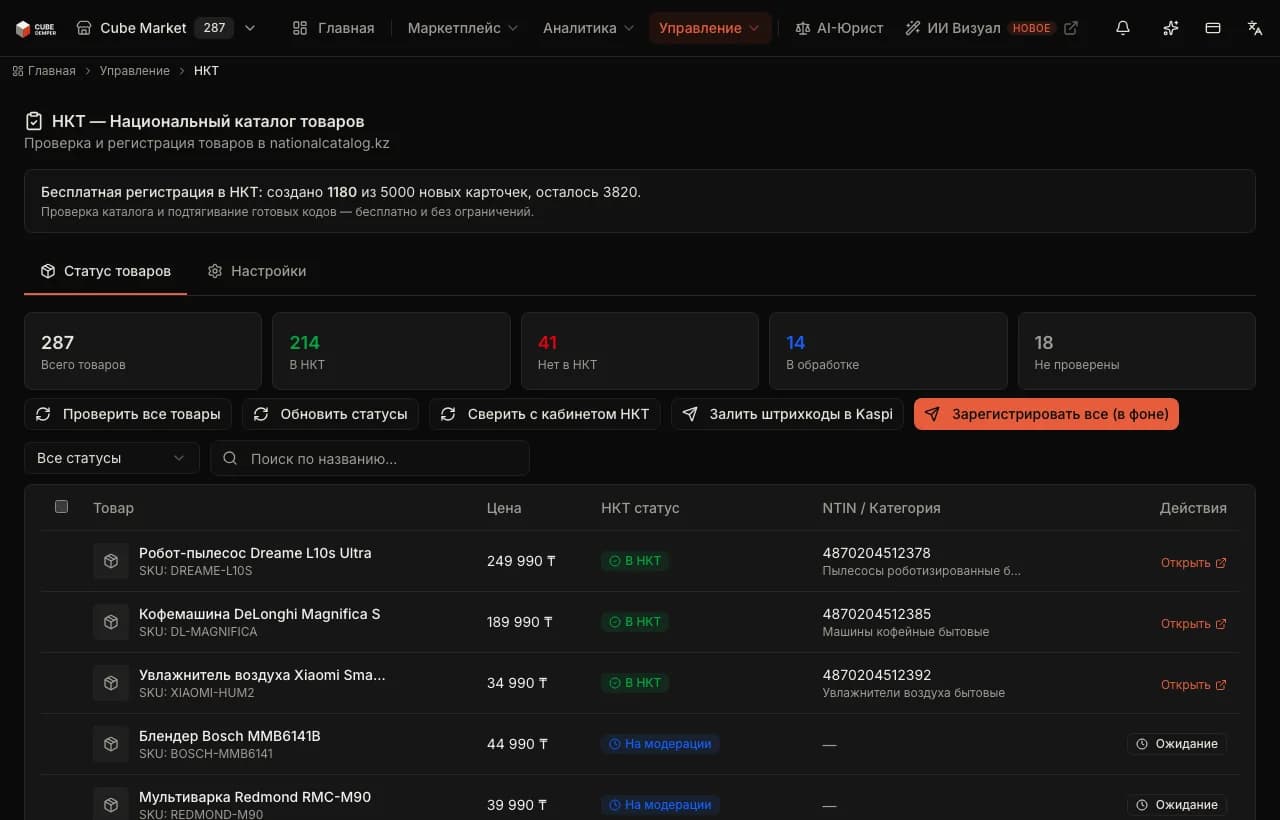
Task: Switch to the Статус товаров tab
Action: 105,271
